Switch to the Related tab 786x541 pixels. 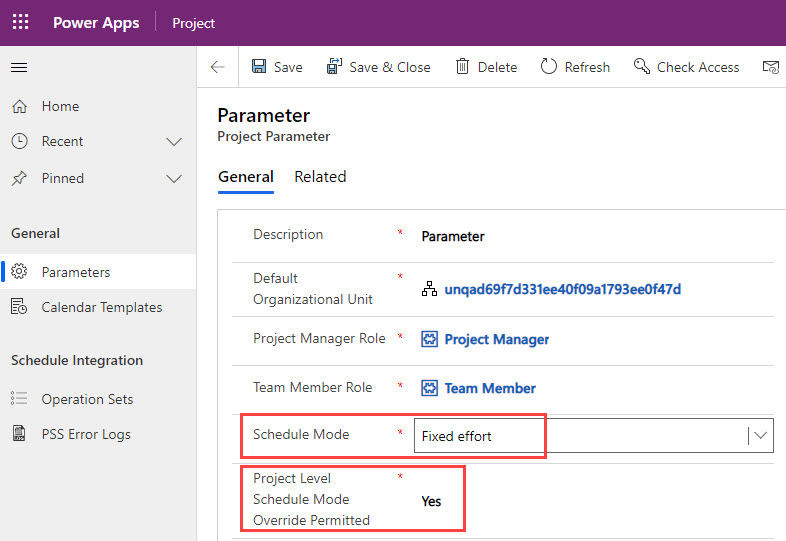320,177
